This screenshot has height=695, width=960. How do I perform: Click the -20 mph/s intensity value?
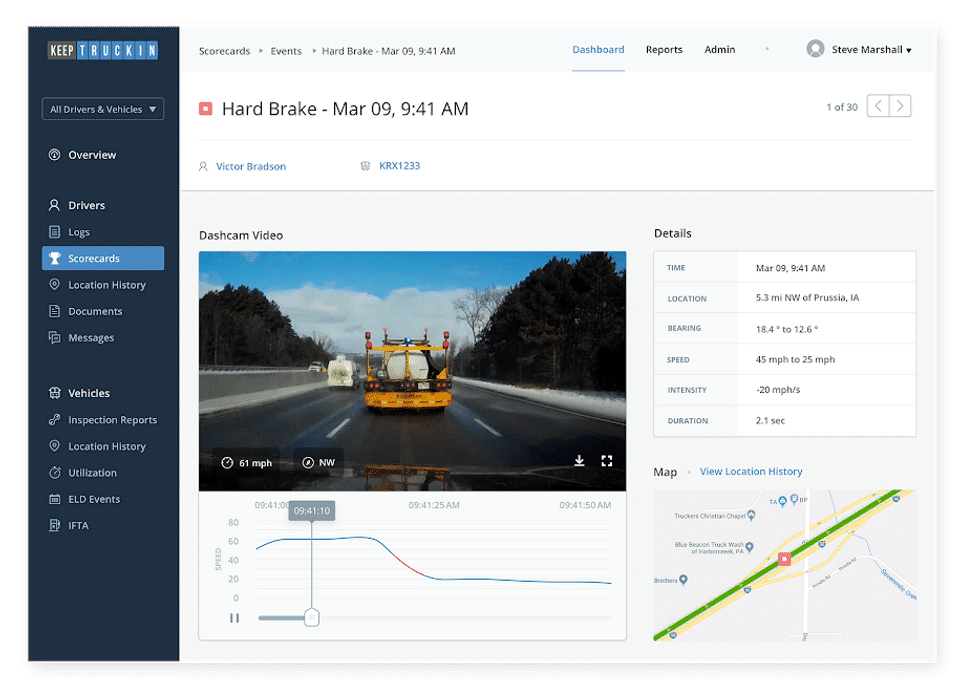778,389
